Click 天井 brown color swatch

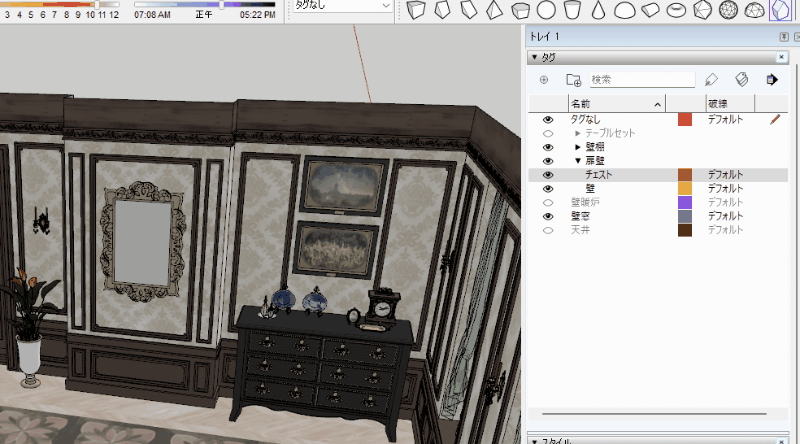click(685, 230)
